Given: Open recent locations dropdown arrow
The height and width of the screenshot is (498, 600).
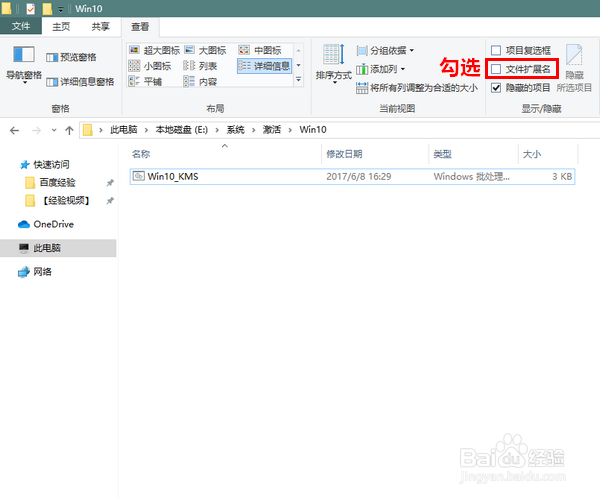Looking at the screenshot, I should [x=54, y=130].
